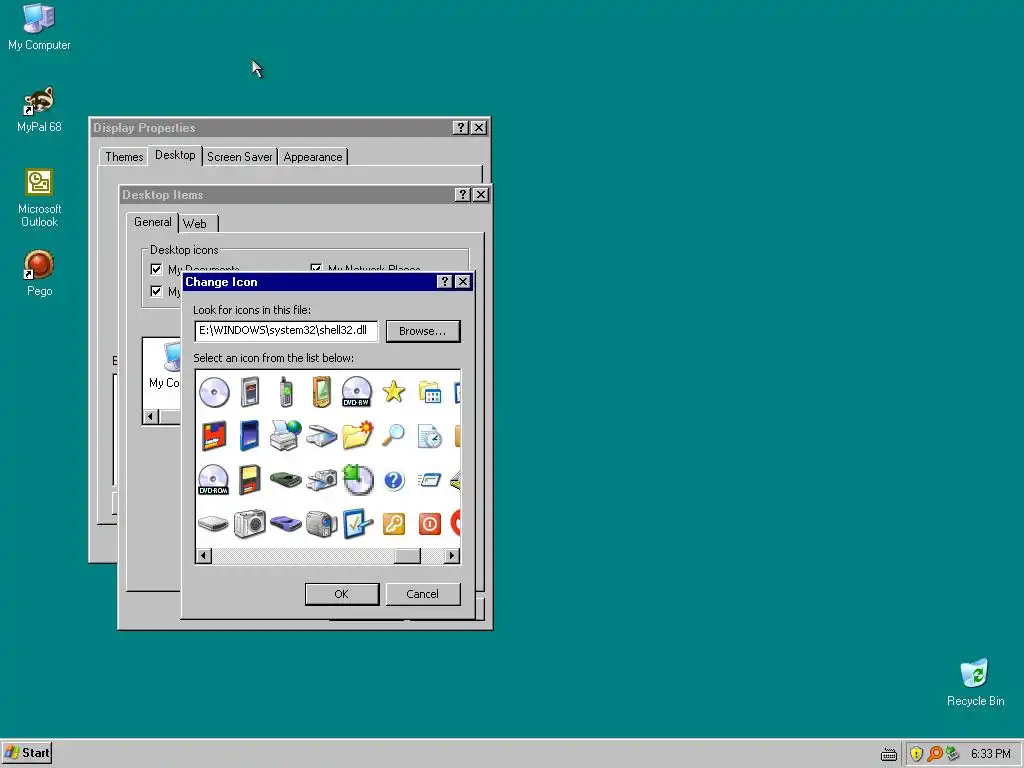Pick the yellow and black memory card icon

point(249,480)
